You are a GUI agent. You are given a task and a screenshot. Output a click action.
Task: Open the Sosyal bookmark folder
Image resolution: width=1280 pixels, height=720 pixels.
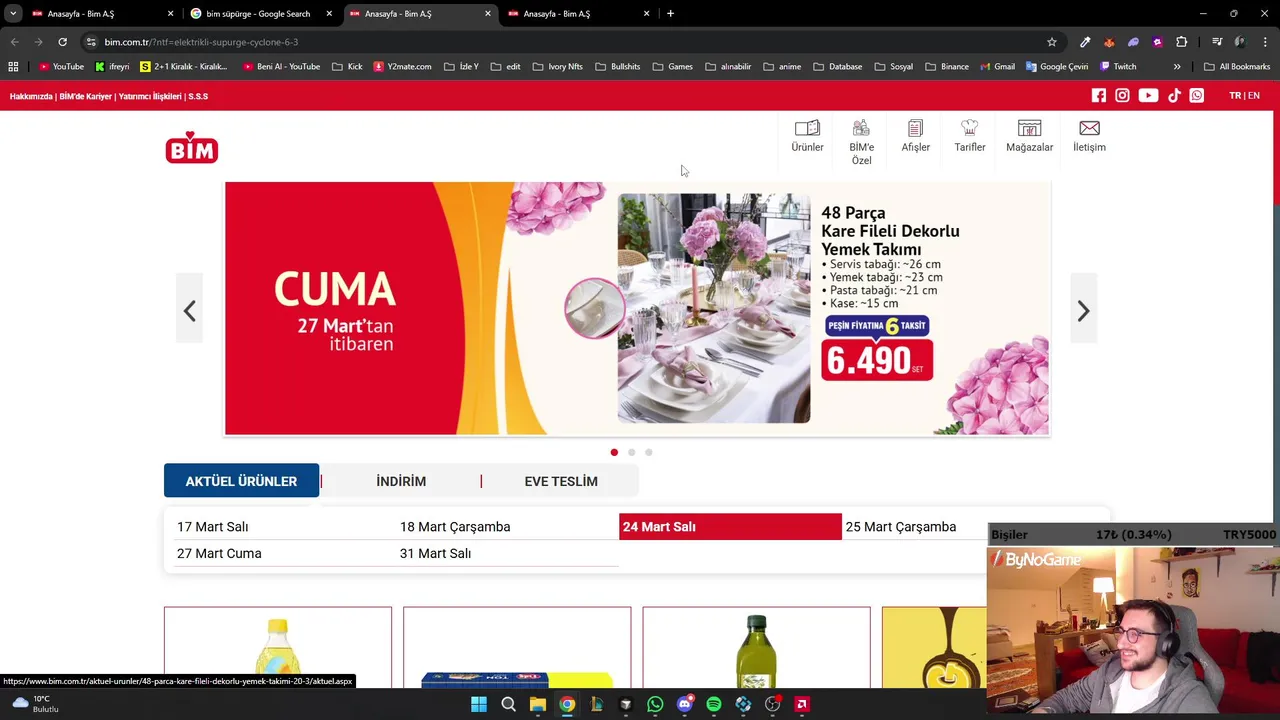(894, 66)
